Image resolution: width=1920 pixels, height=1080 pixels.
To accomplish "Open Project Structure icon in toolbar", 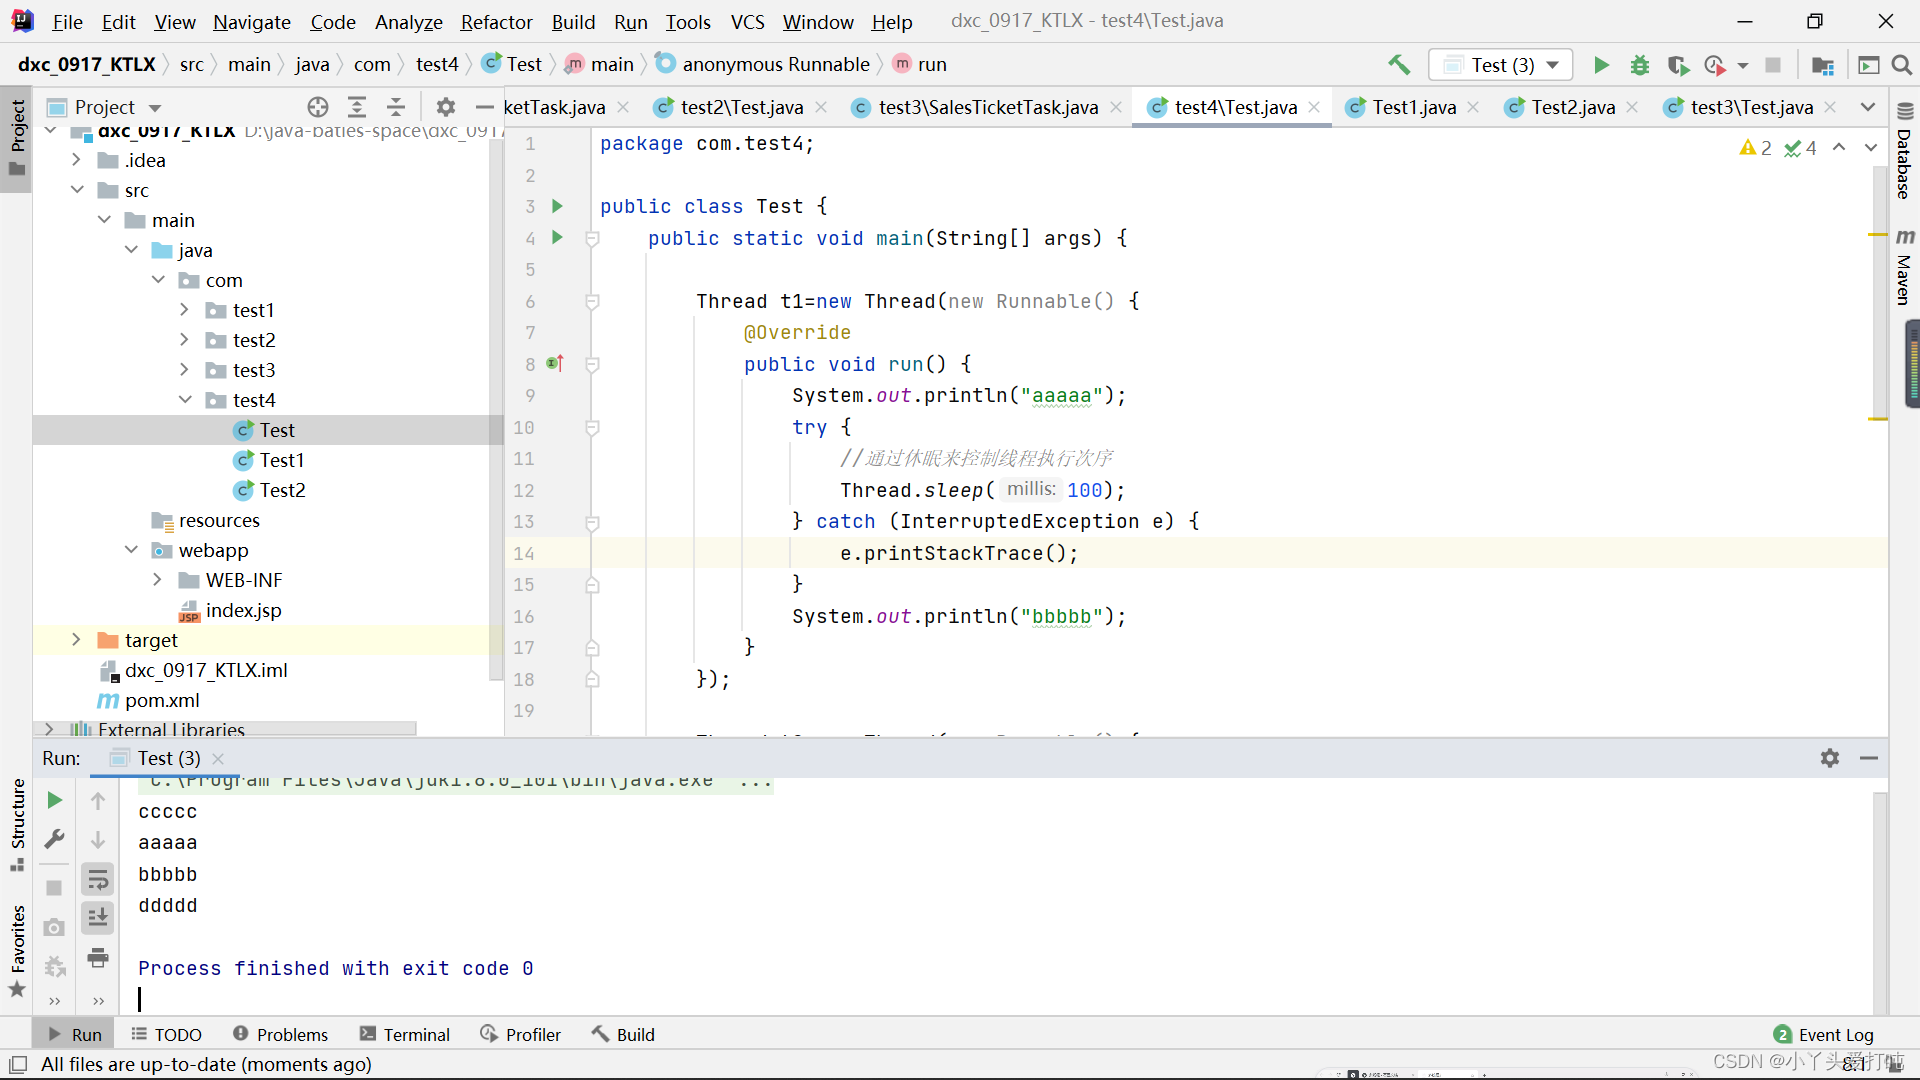I will click(x=1823, y=65).
